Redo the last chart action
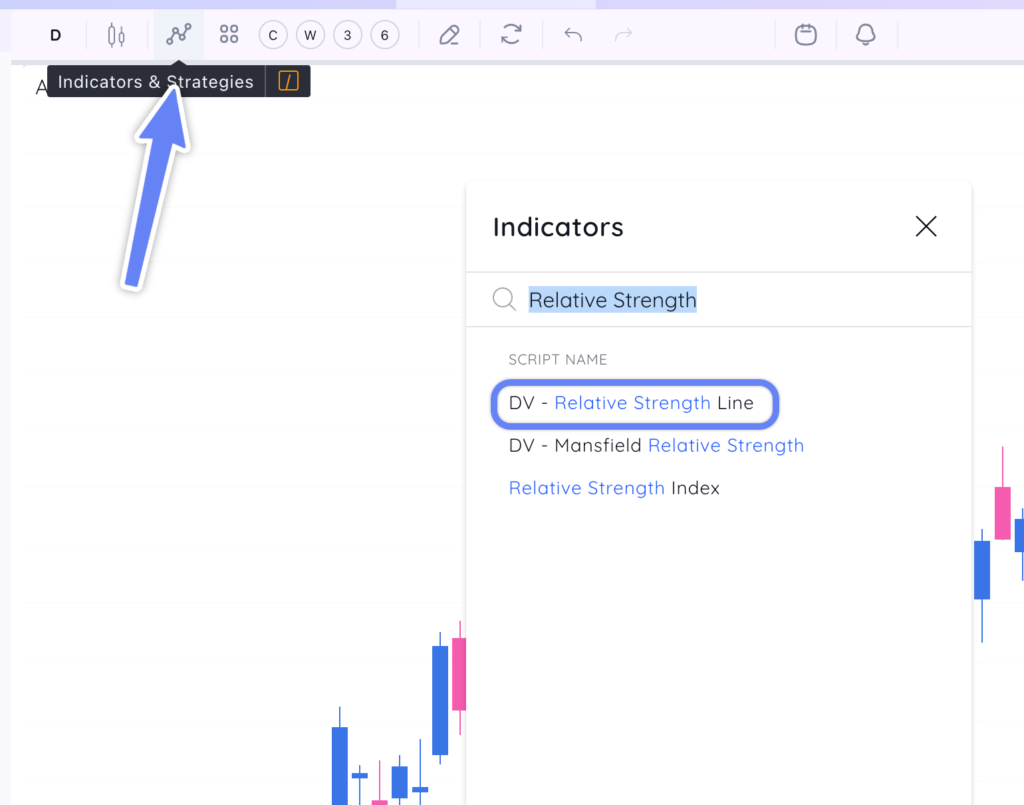Screen dimensions: 1024x805 [x=623, y=34]
